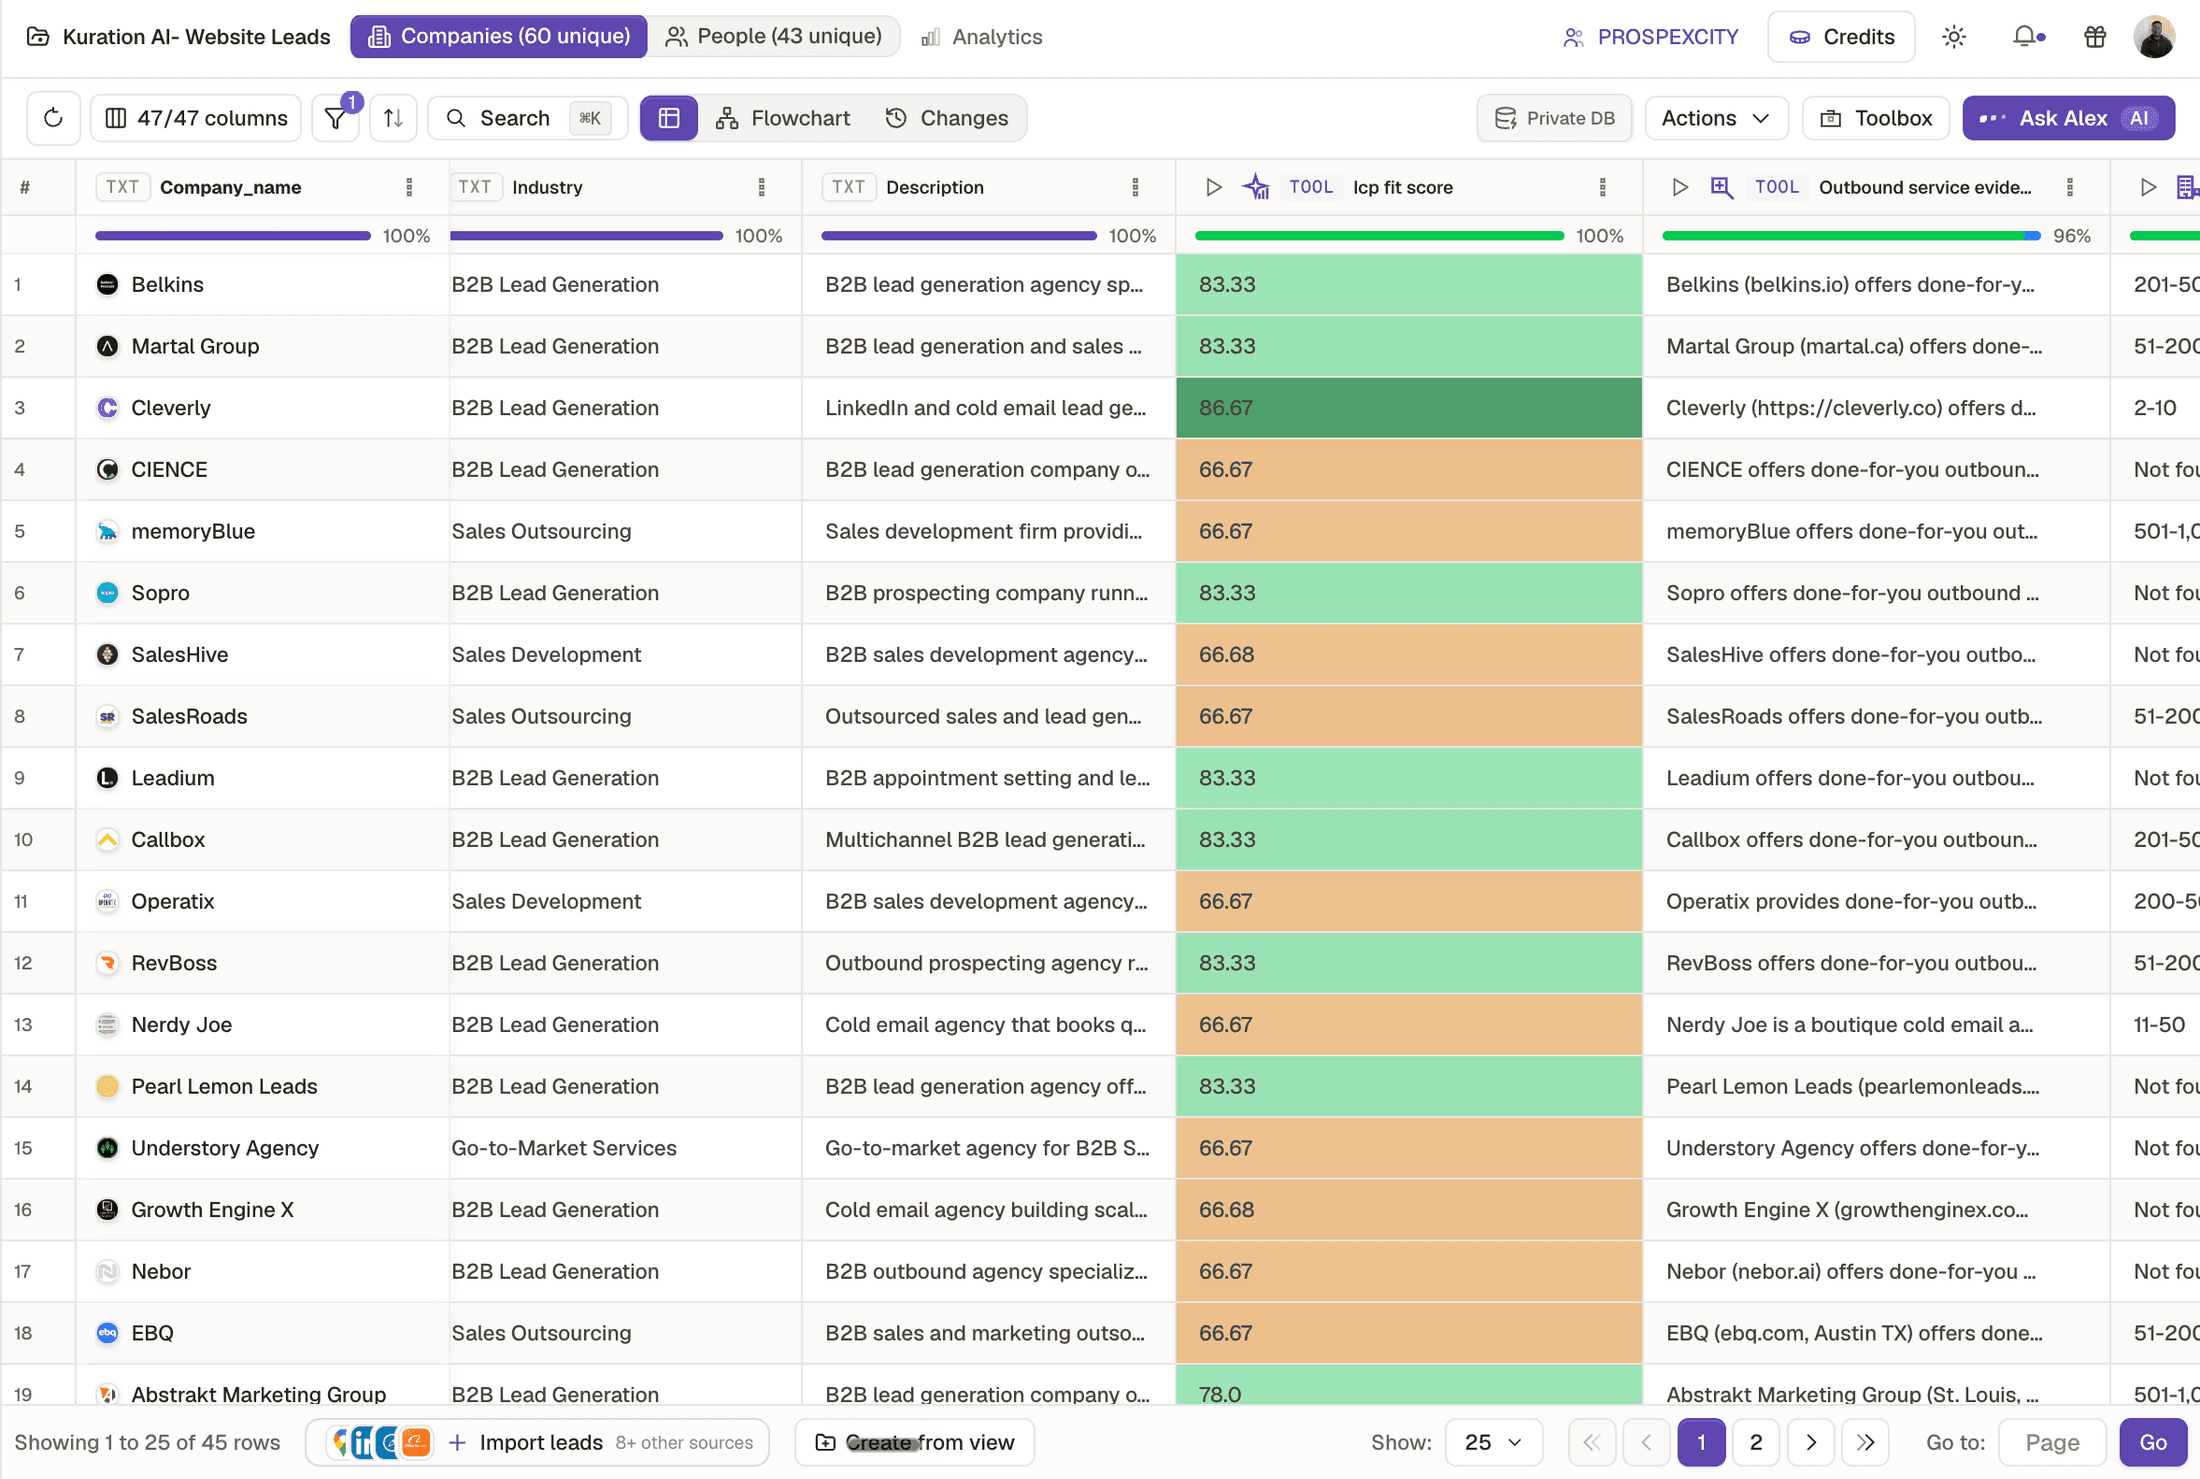The width and height of the screenshot is (2200, 1479).
Task: Click the Cleverly company logo
Action: (107, 408)
